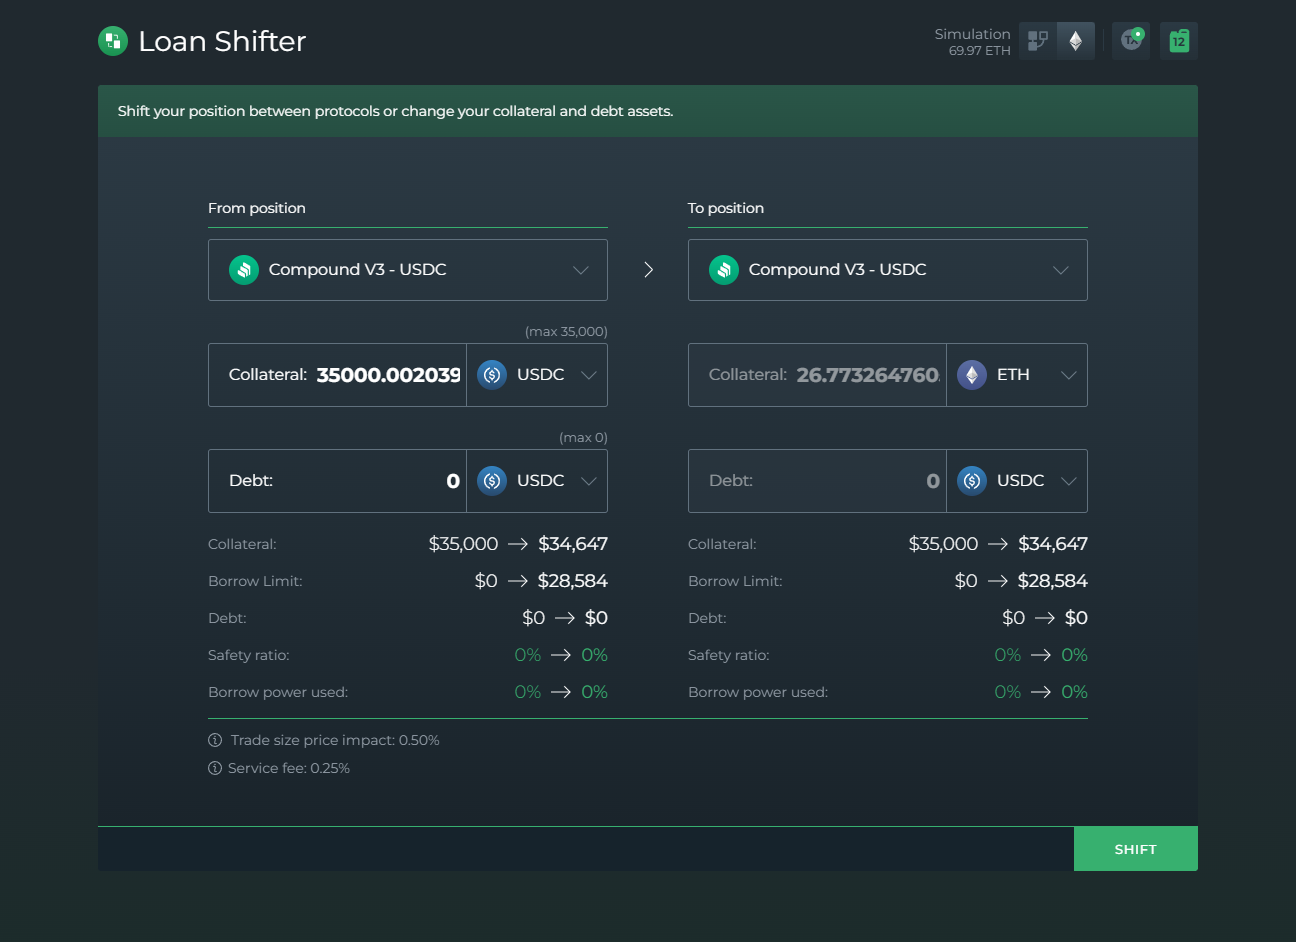
Task: Open From position protocol dropdown
Action: pyautogui.click(x=408, y=270)
